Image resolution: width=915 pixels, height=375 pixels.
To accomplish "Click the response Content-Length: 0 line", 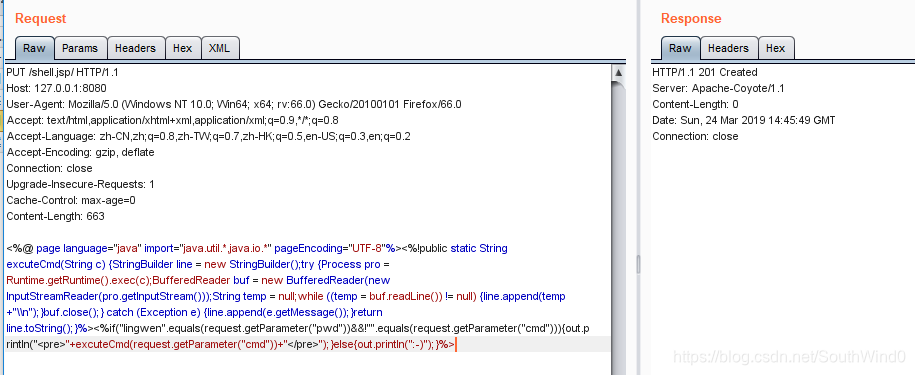I will coord(695,104).
